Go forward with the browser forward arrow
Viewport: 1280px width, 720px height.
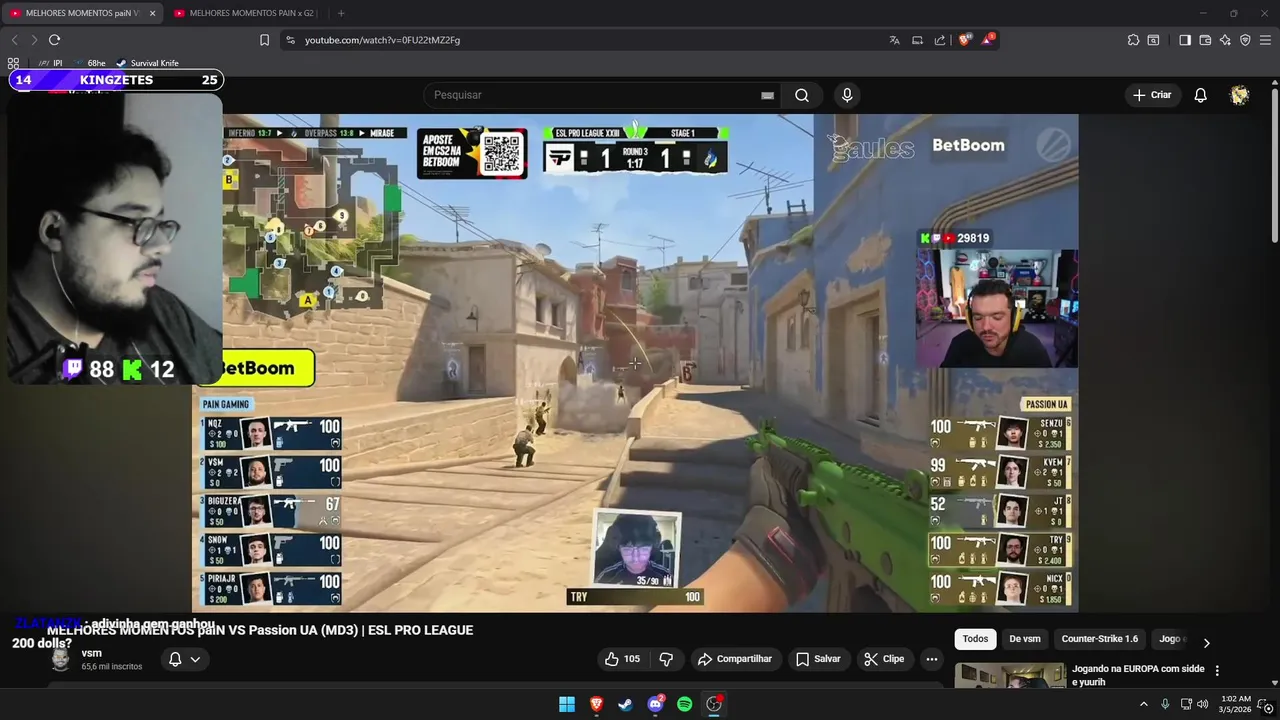coord(34,40)
